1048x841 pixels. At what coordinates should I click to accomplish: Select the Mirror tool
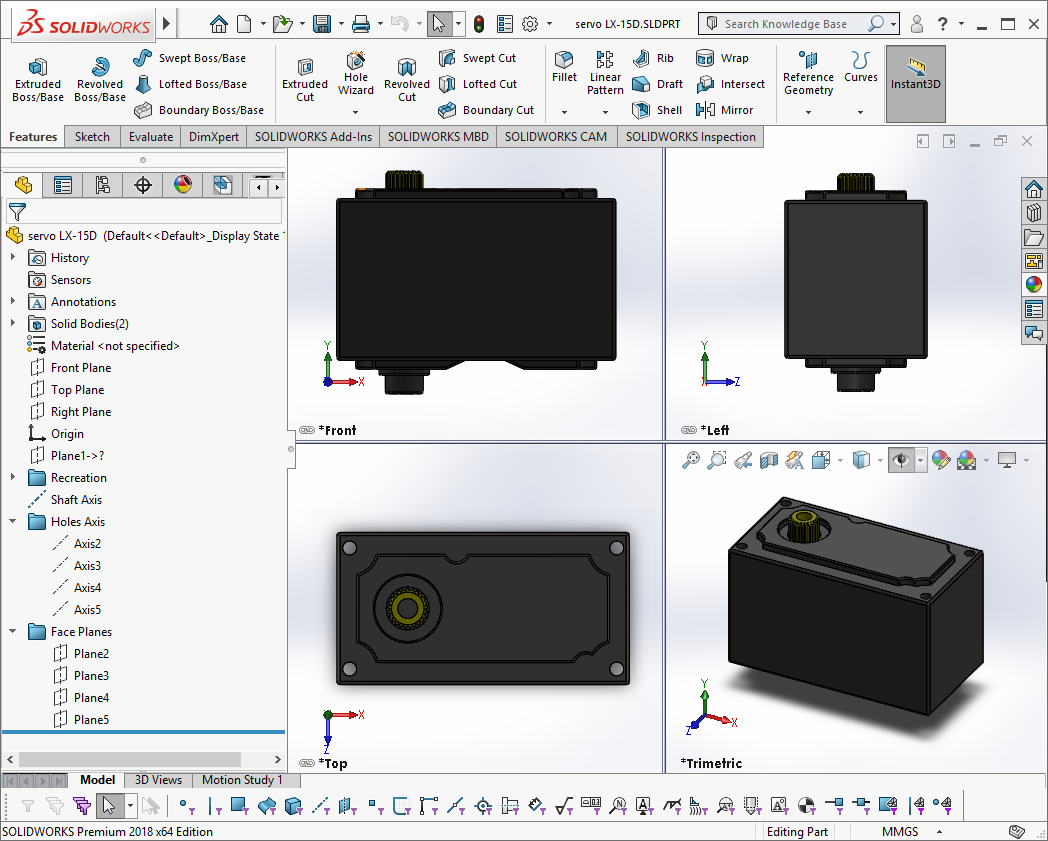pos(725,110)
